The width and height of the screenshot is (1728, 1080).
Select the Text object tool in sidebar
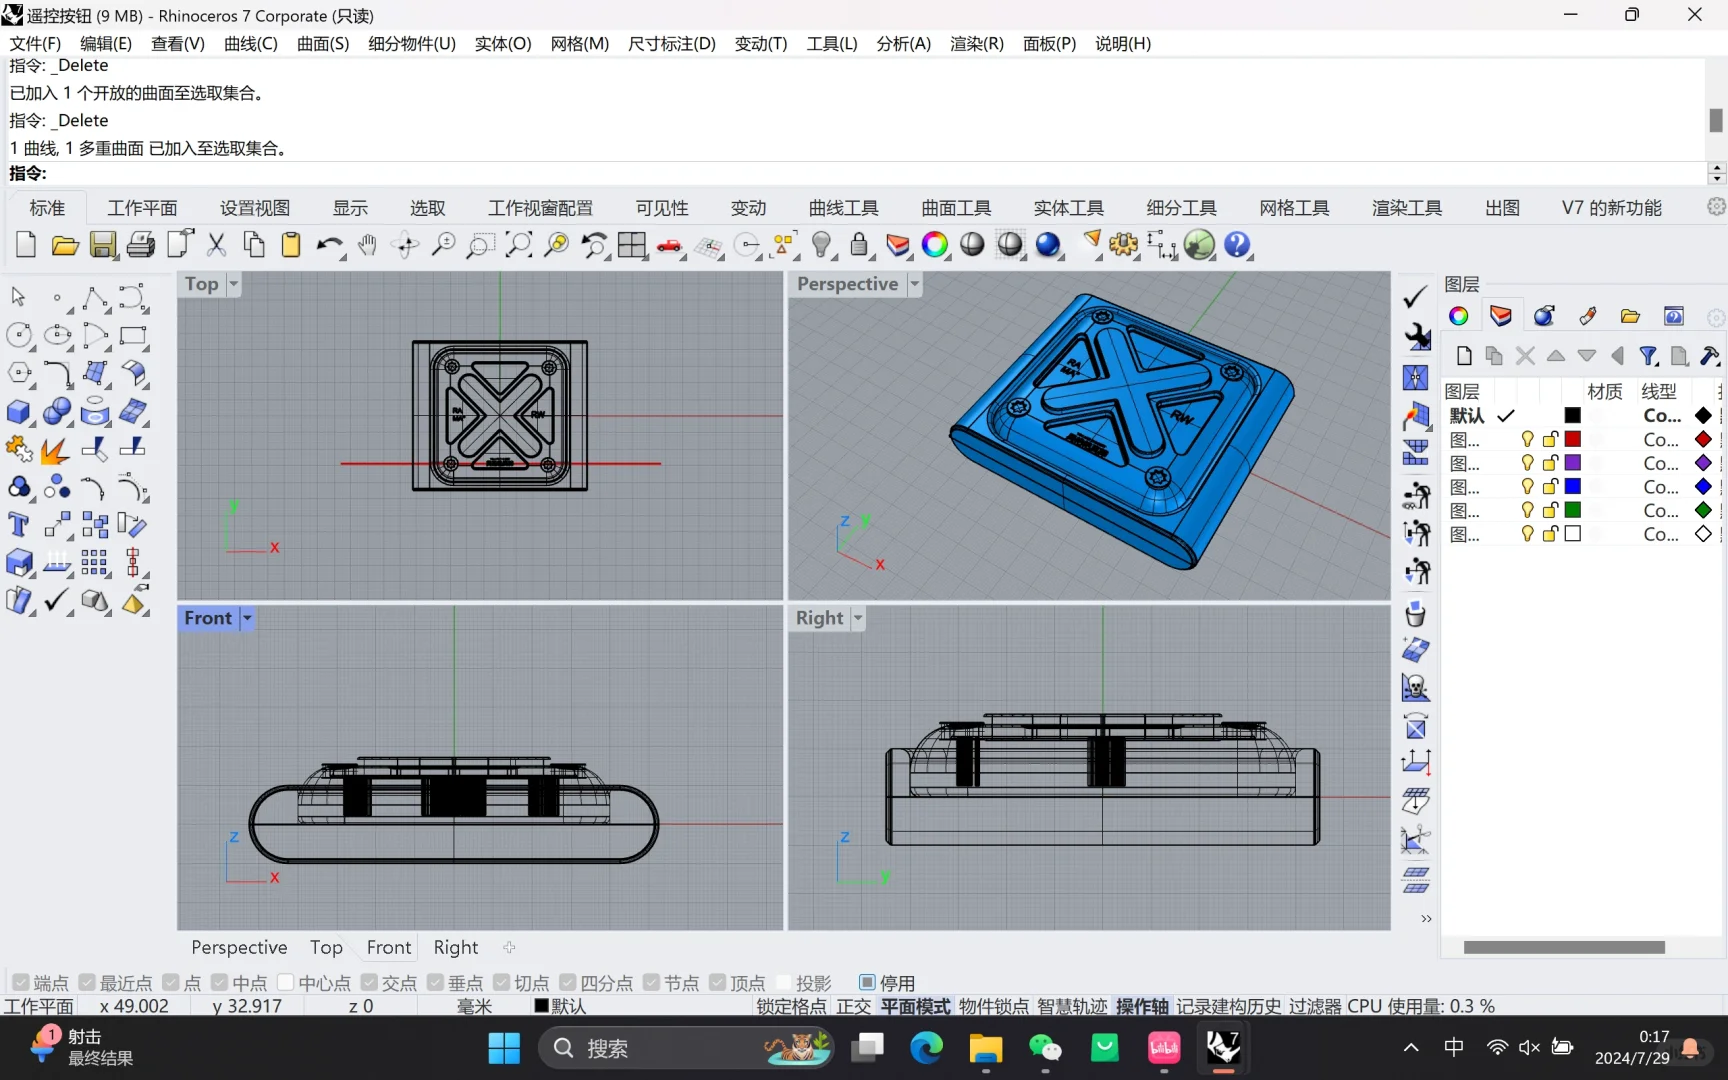pyautogui.click(x=19, y=525)
